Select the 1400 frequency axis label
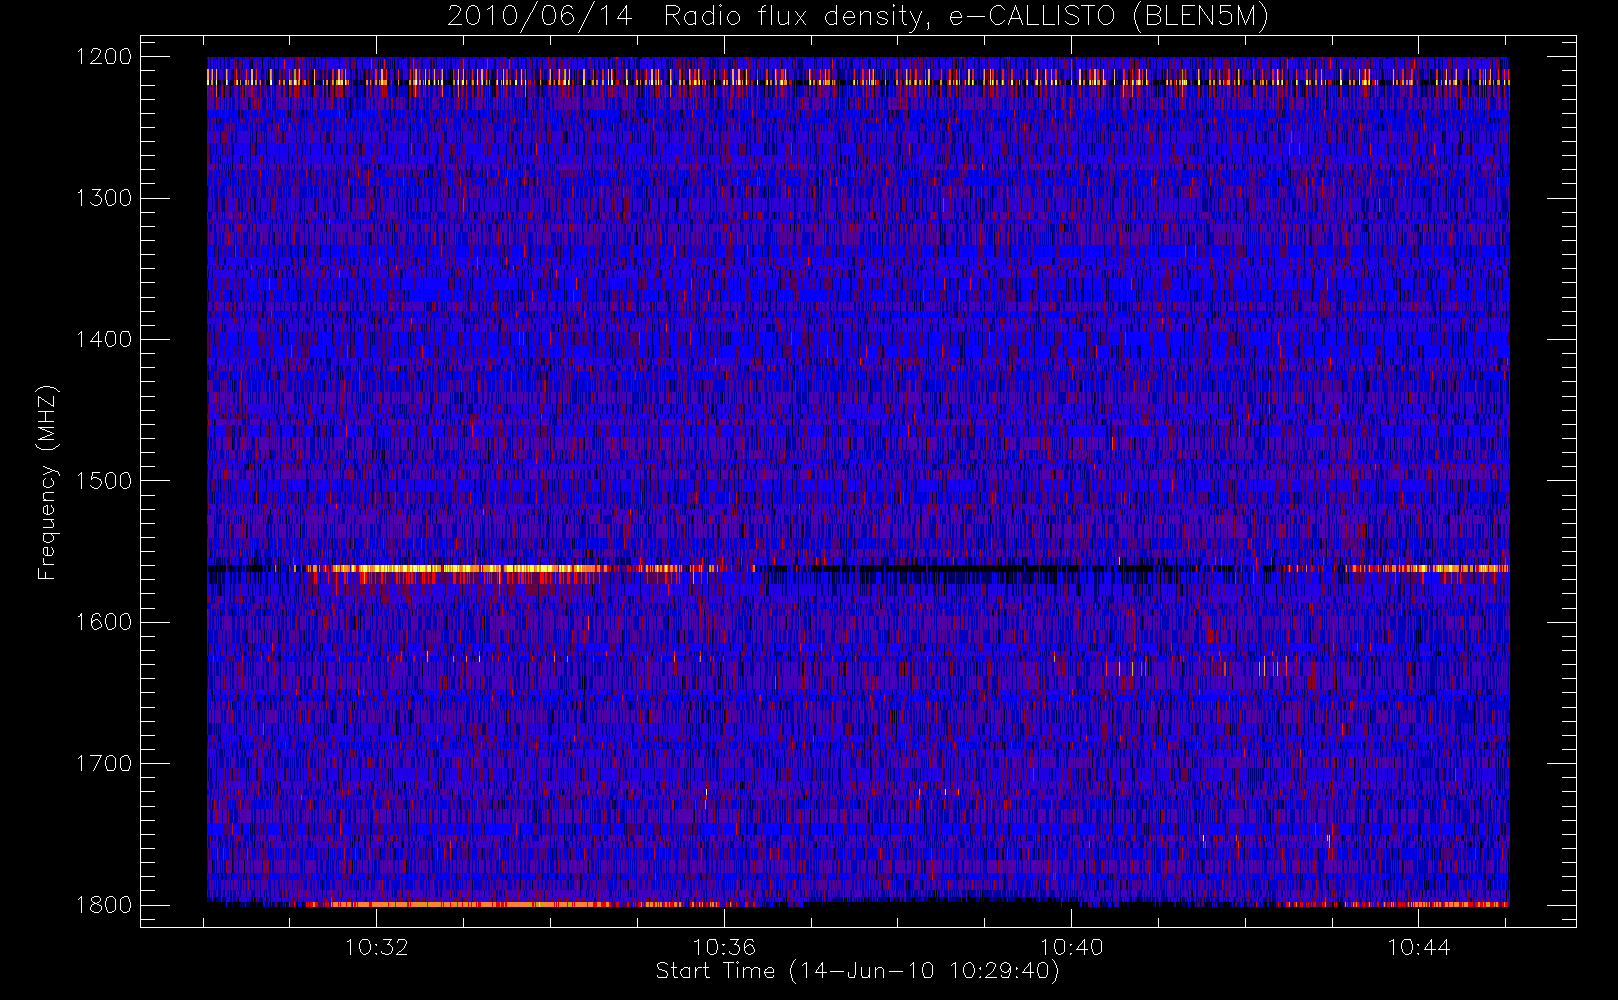Image resolution: width=1618 pixels, height=1000 pixels. click(x=104, y=340)
